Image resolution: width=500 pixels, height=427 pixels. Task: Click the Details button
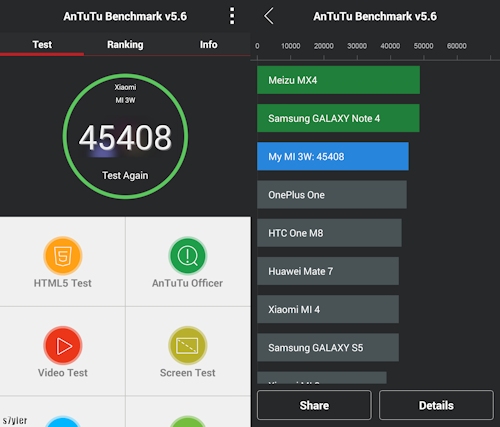point(436,405)
